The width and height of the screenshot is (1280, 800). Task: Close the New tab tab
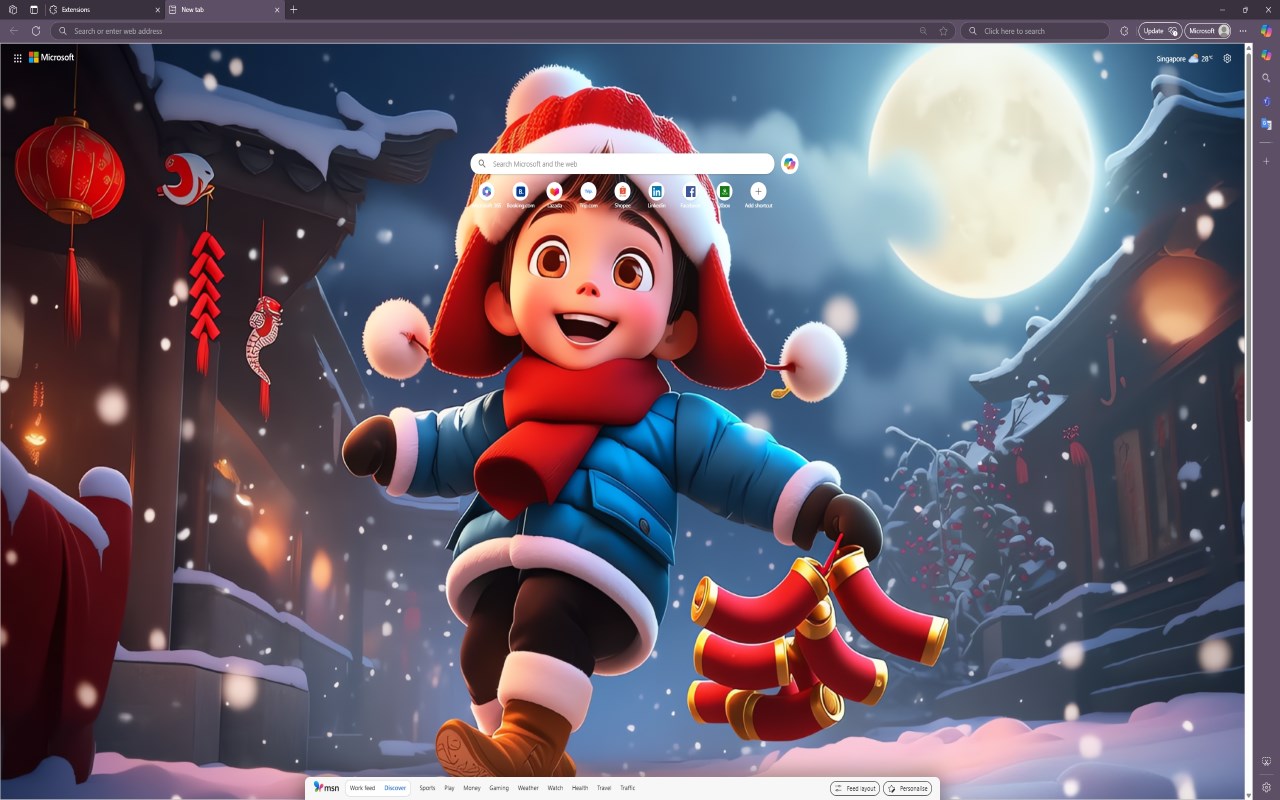pyautogui.click(x=277, y=10)
